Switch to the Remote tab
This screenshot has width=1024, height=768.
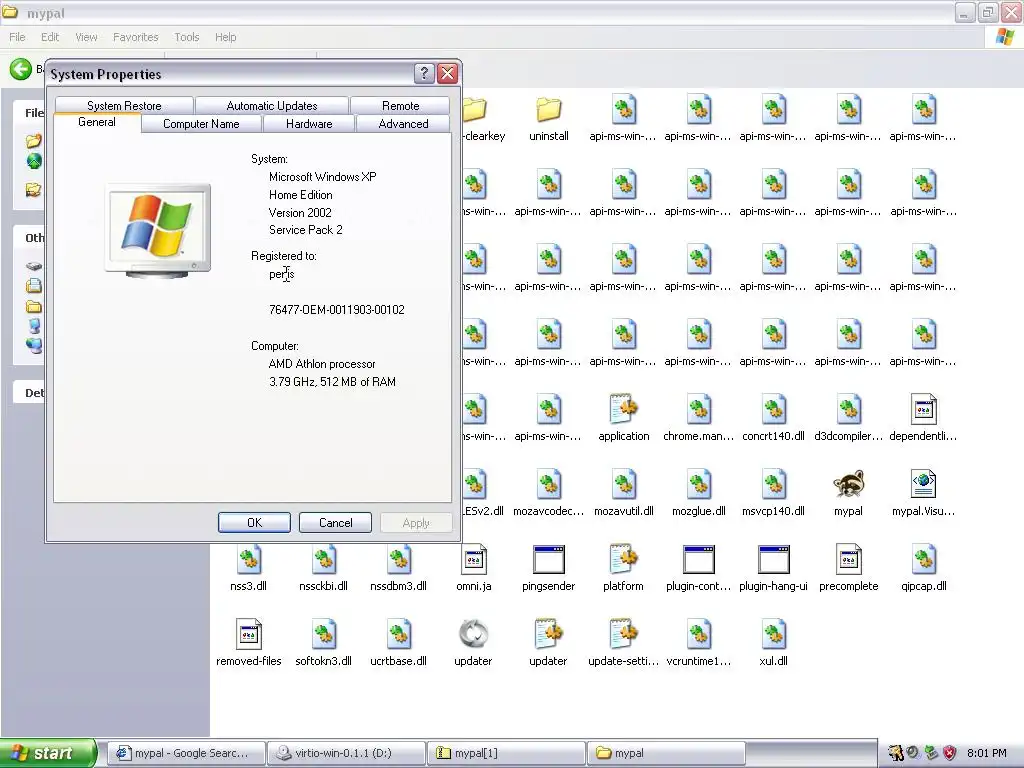(x=400, y=105)
